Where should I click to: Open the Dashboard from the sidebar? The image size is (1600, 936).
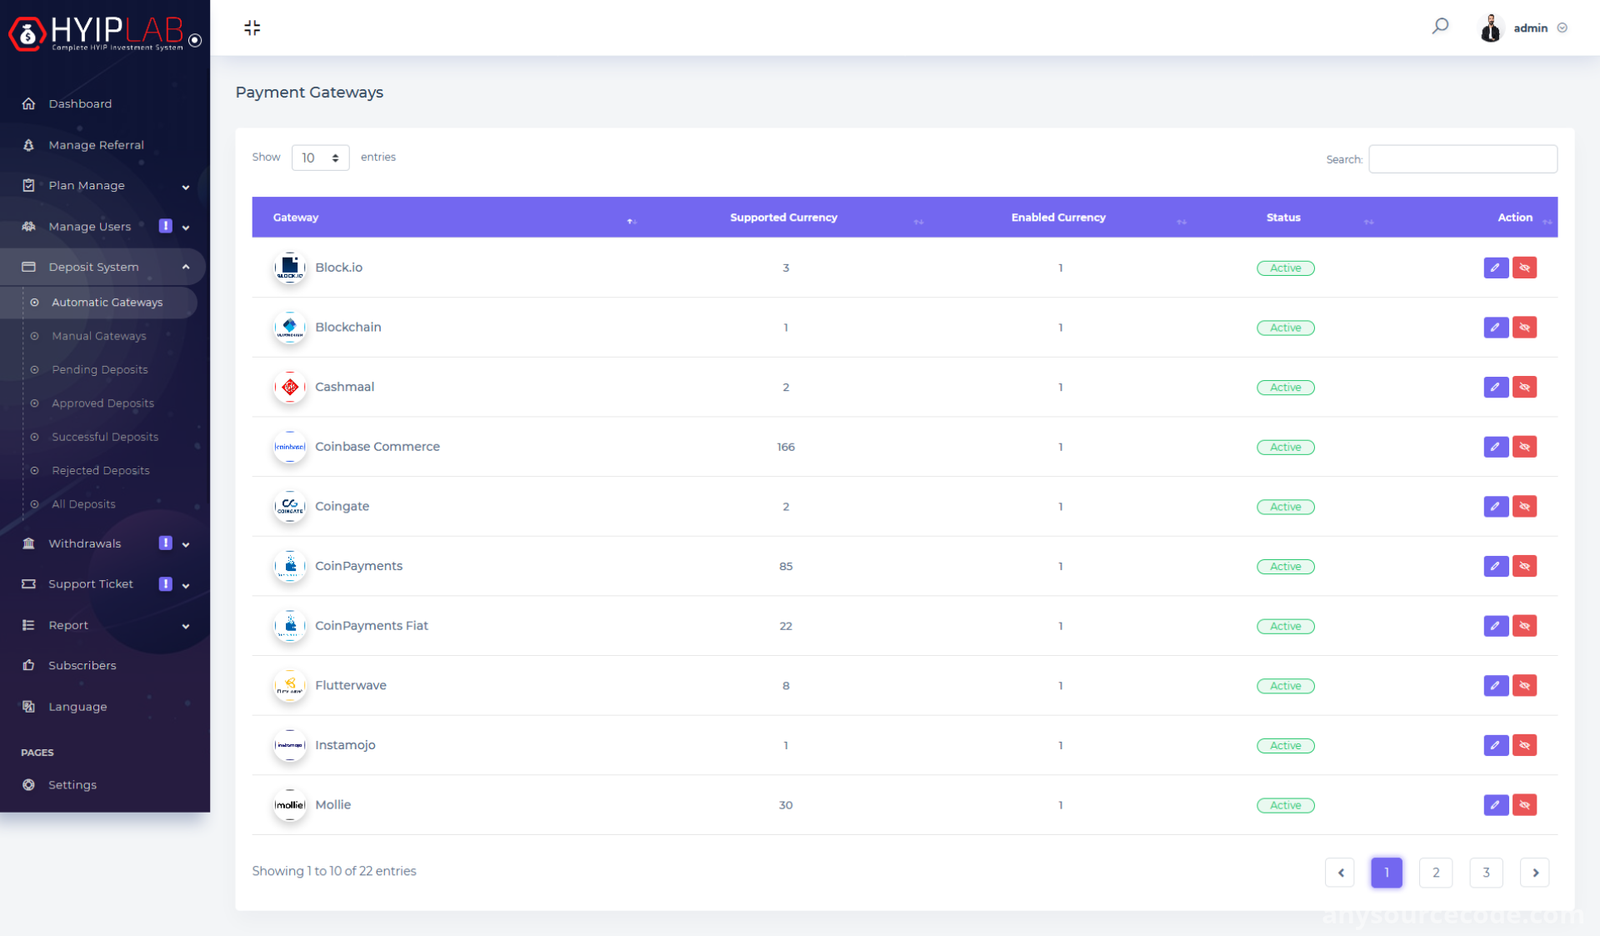(x=80, y=104)
